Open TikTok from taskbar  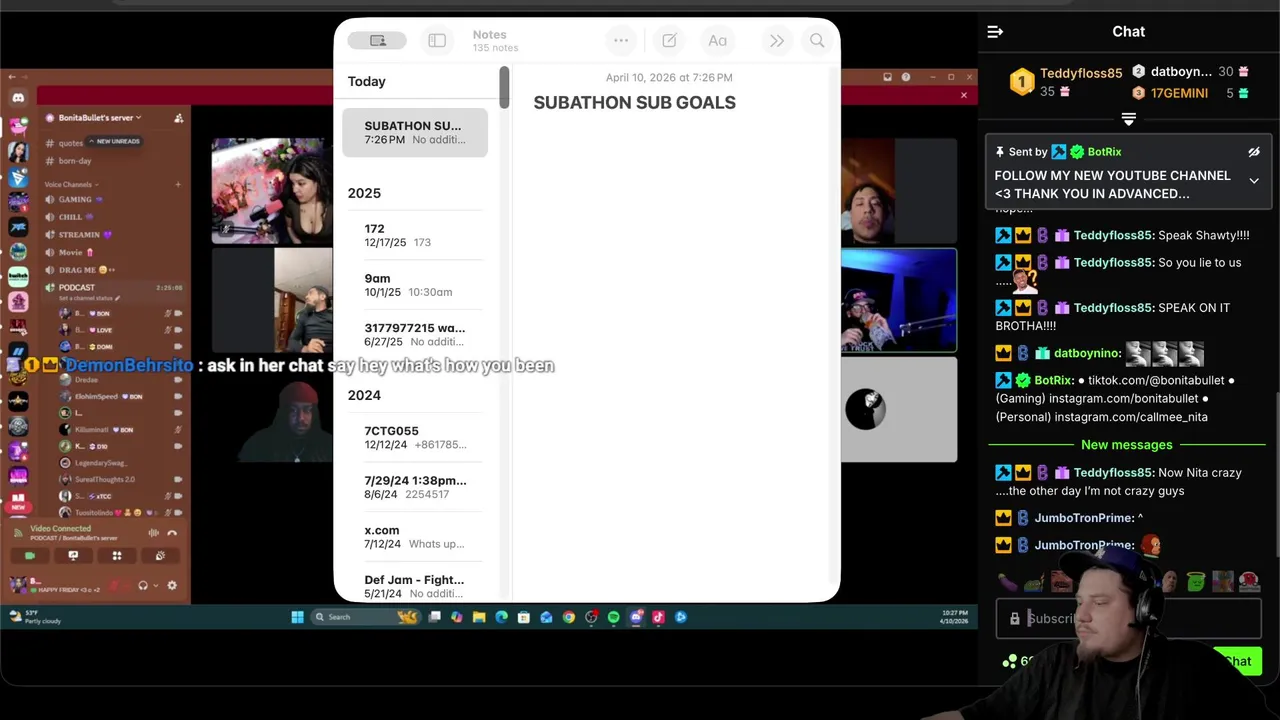(x=658, y=617)
